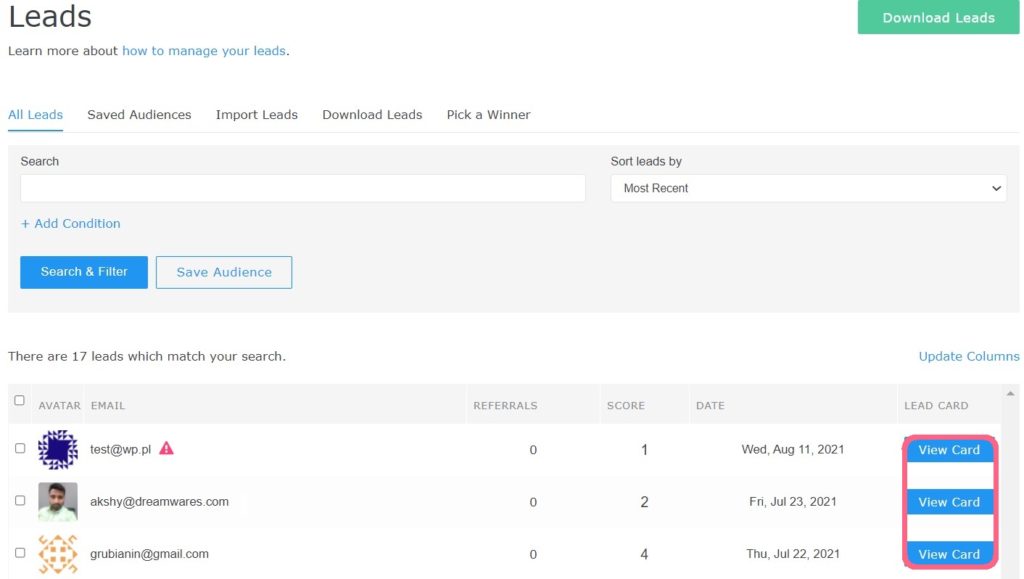Tick the select-all checkbox in table header
The image size is (1024, 579).
pos(20,400)
